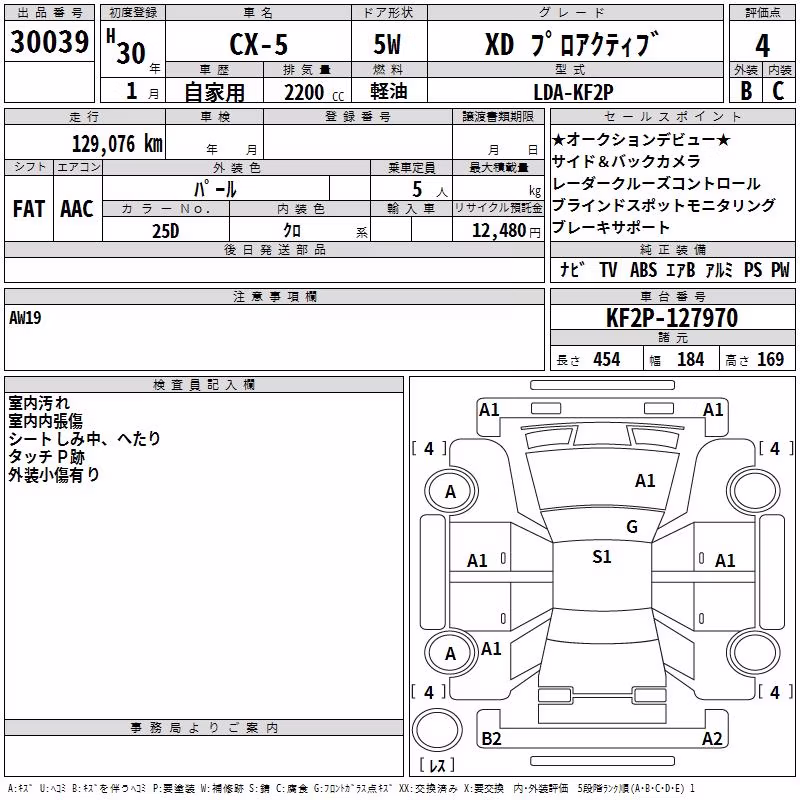
Task: Select the 注意事項欄 section header
Action: click(275, 296)
